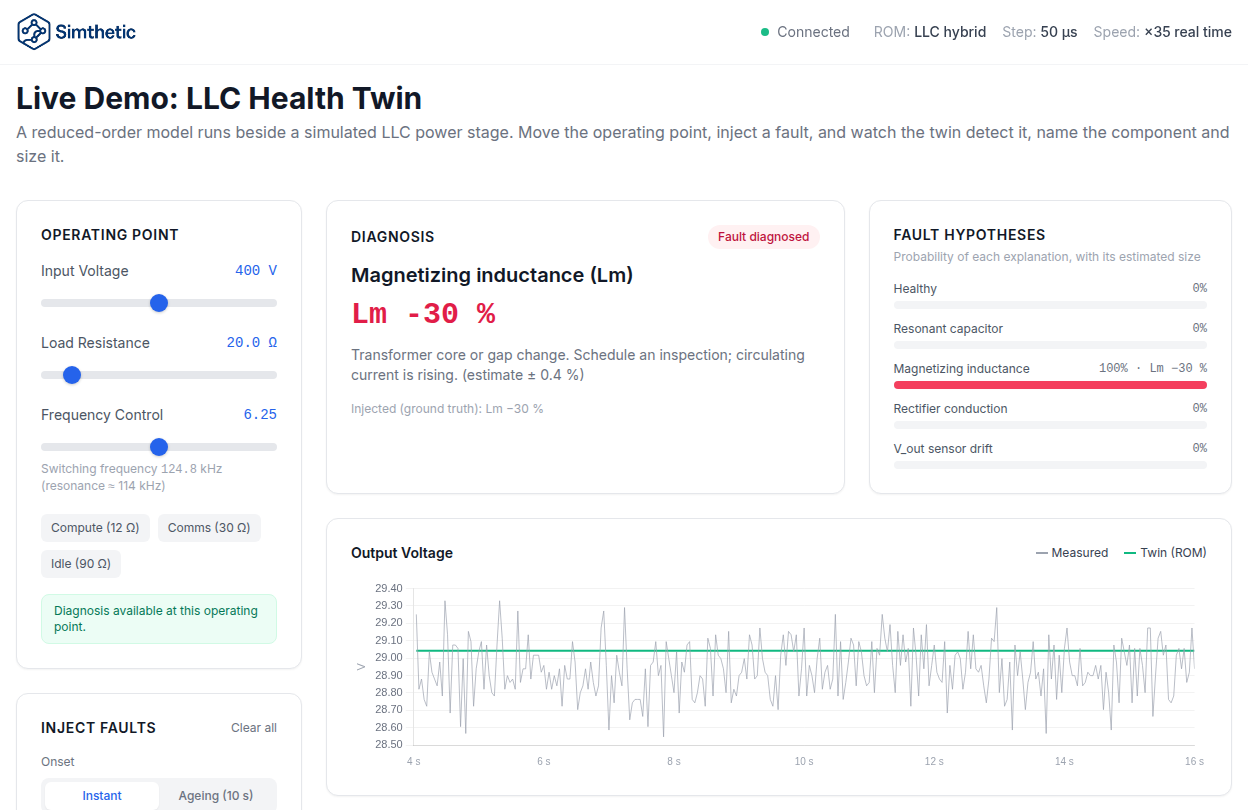Screen dimensions: 1248x810
Task: Click the V_out sensor drift hypothesis row
Action: 1050,455
